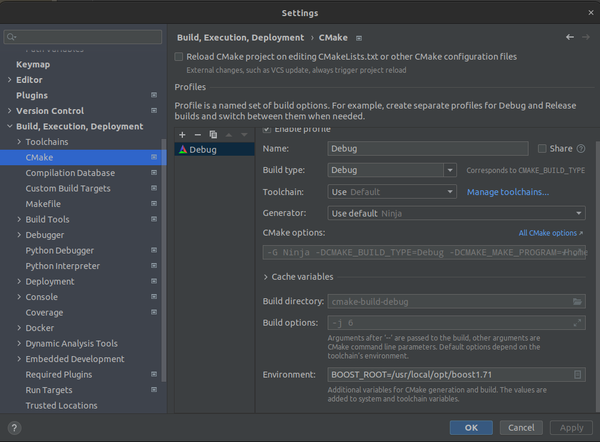
Task: Add a new CMake profile
Action: point(183,134)
